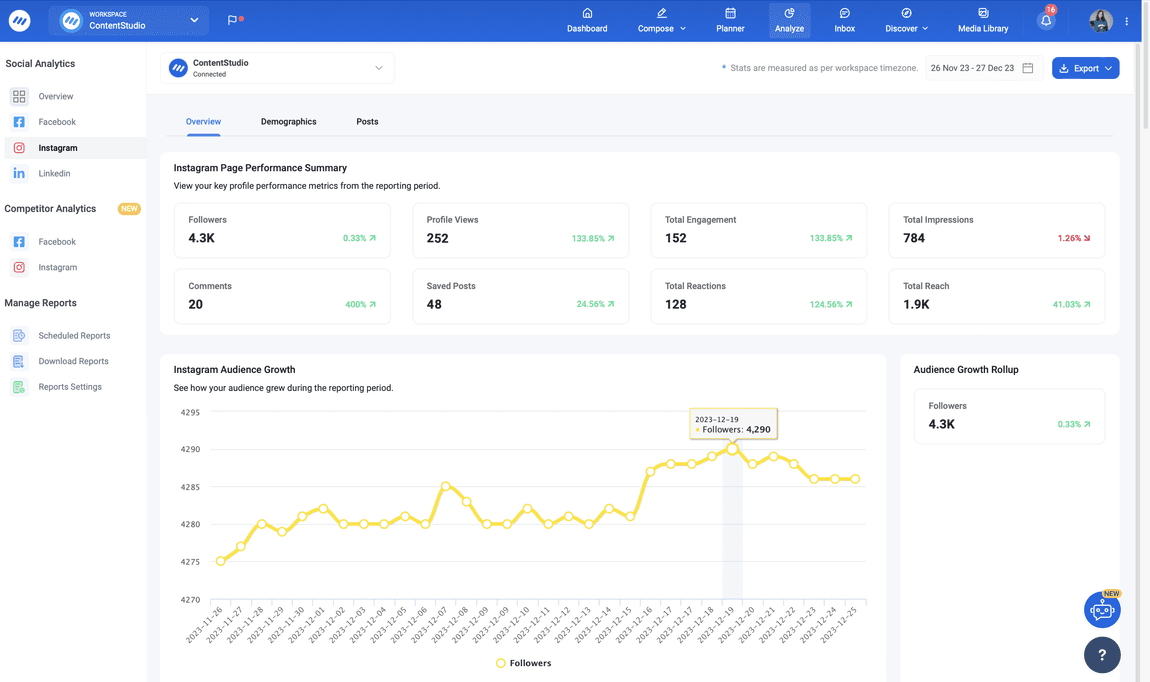Open the notifications bell
Viewport: 1150px width, 682px height.
tap(1045, 18)
